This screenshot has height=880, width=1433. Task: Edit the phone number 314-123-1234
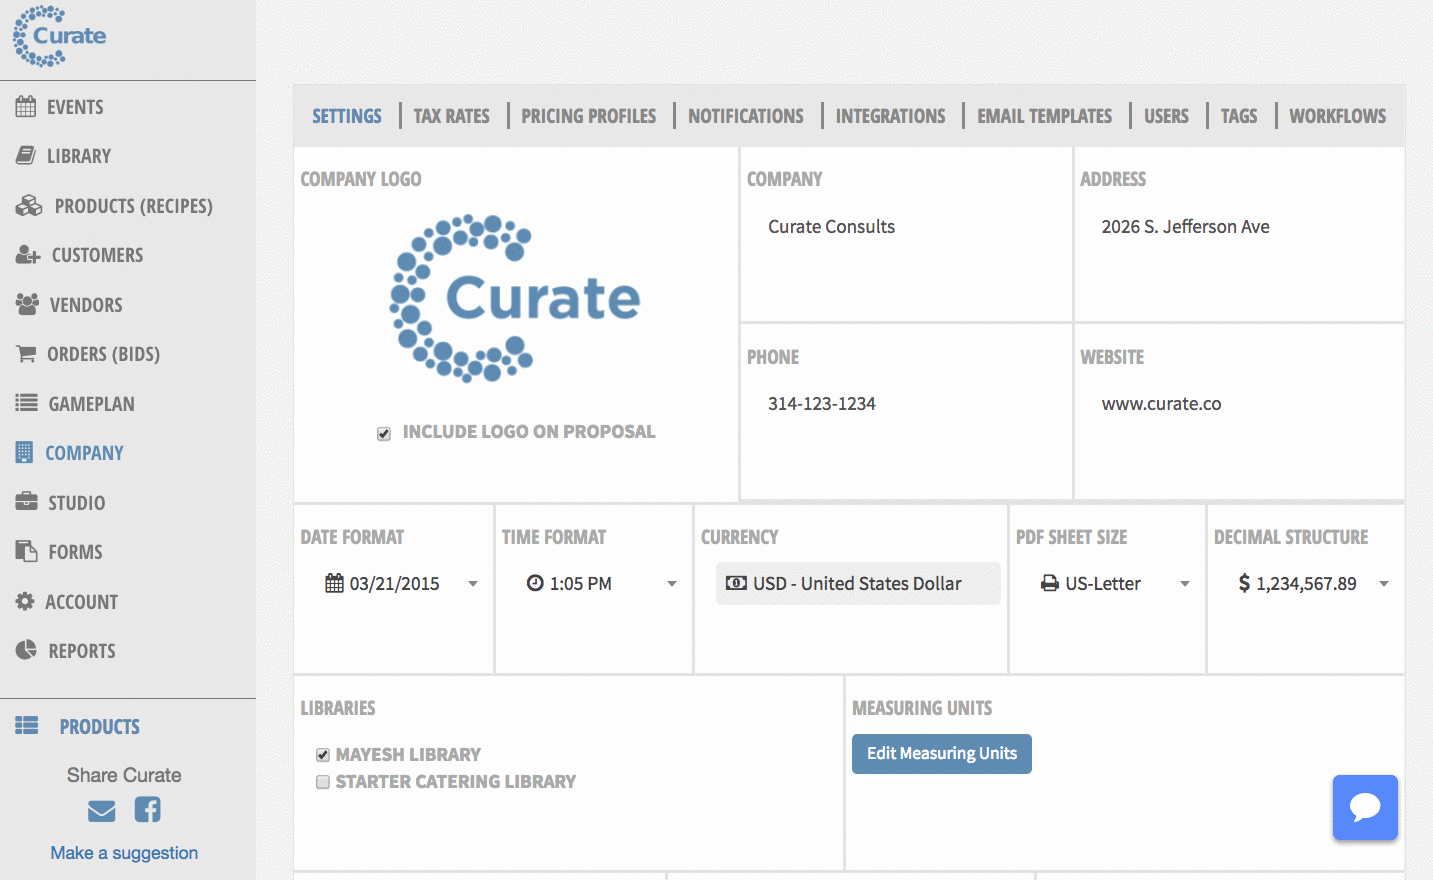[822, 404]
